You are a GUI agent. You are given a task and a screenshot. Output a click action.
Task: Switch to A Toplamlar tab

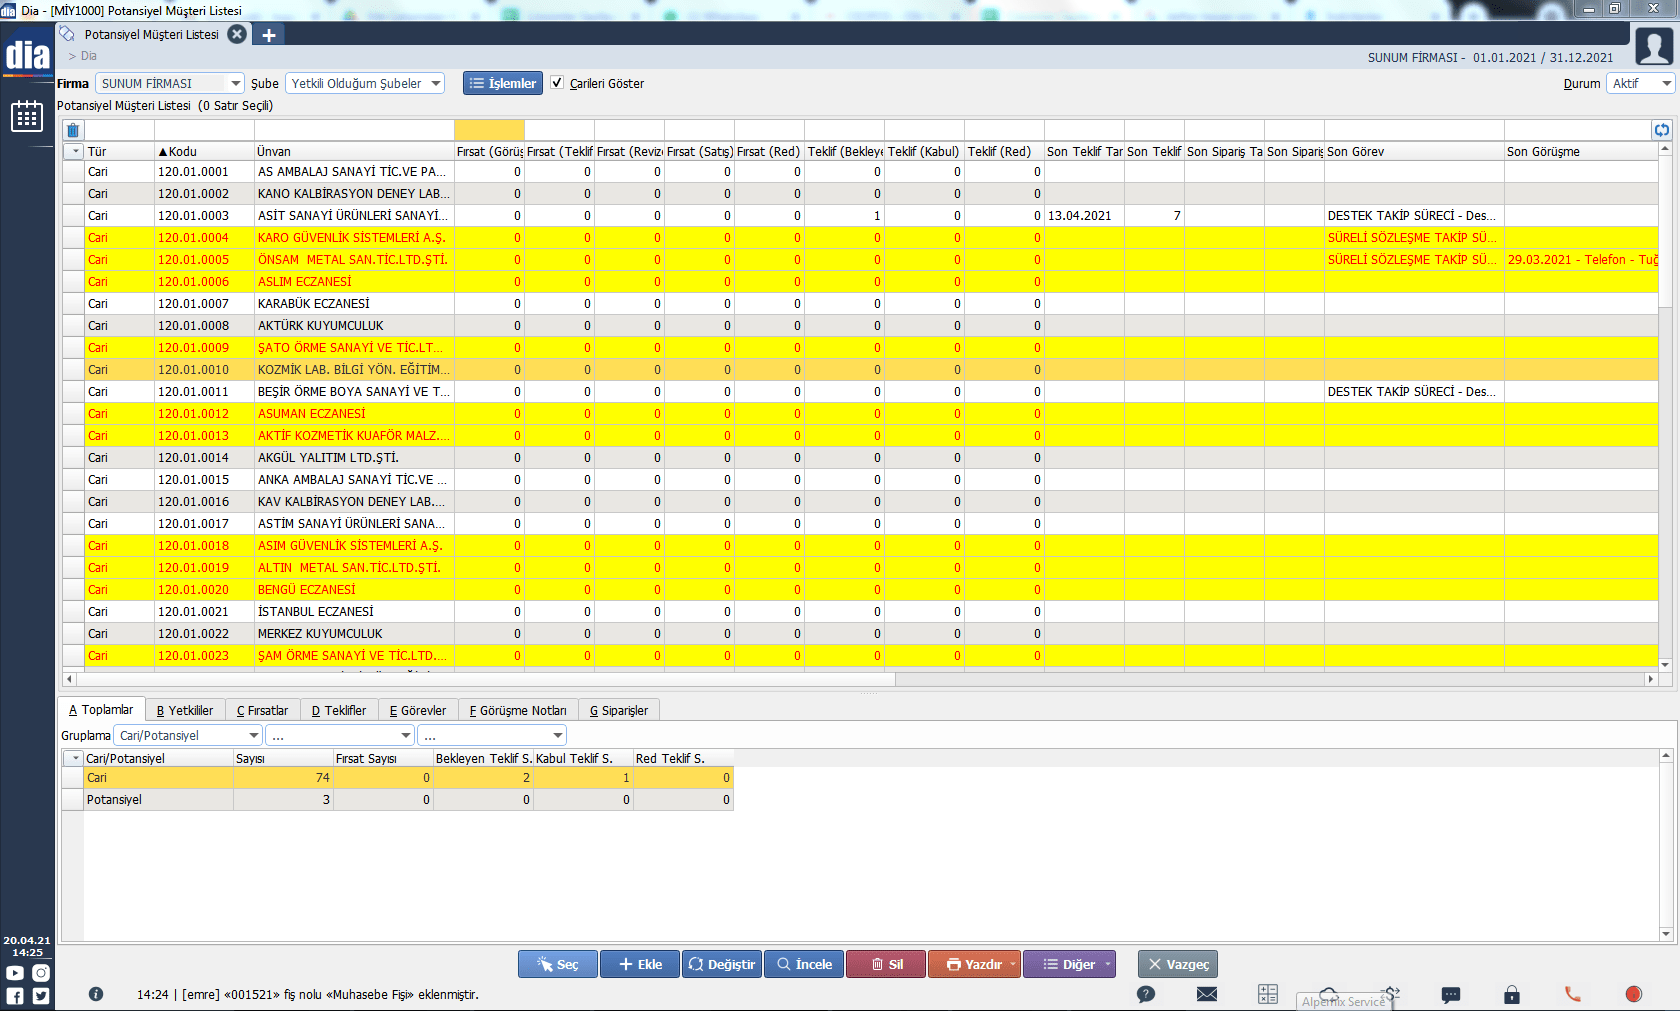[101, 710]
